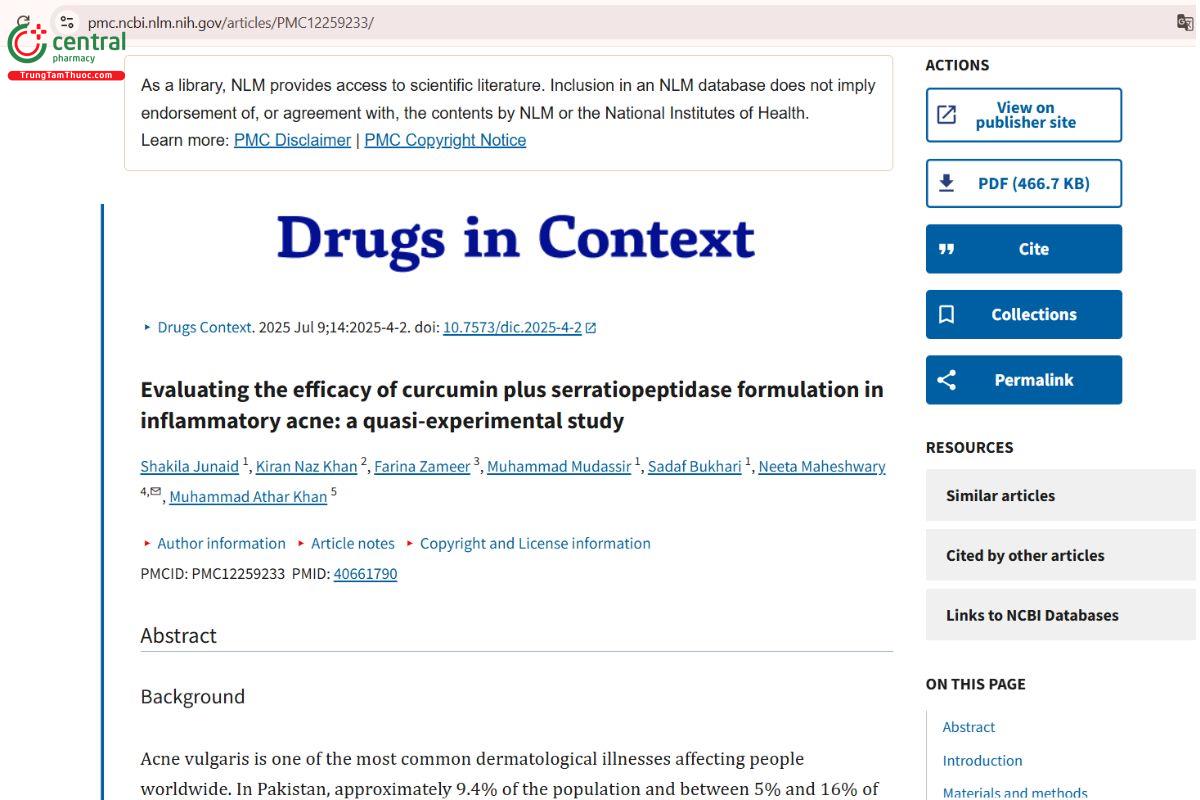Viewport: 1200px width, 800px height.
Task: Click the Drugs in Context journal banner
Action: (515, 240)
